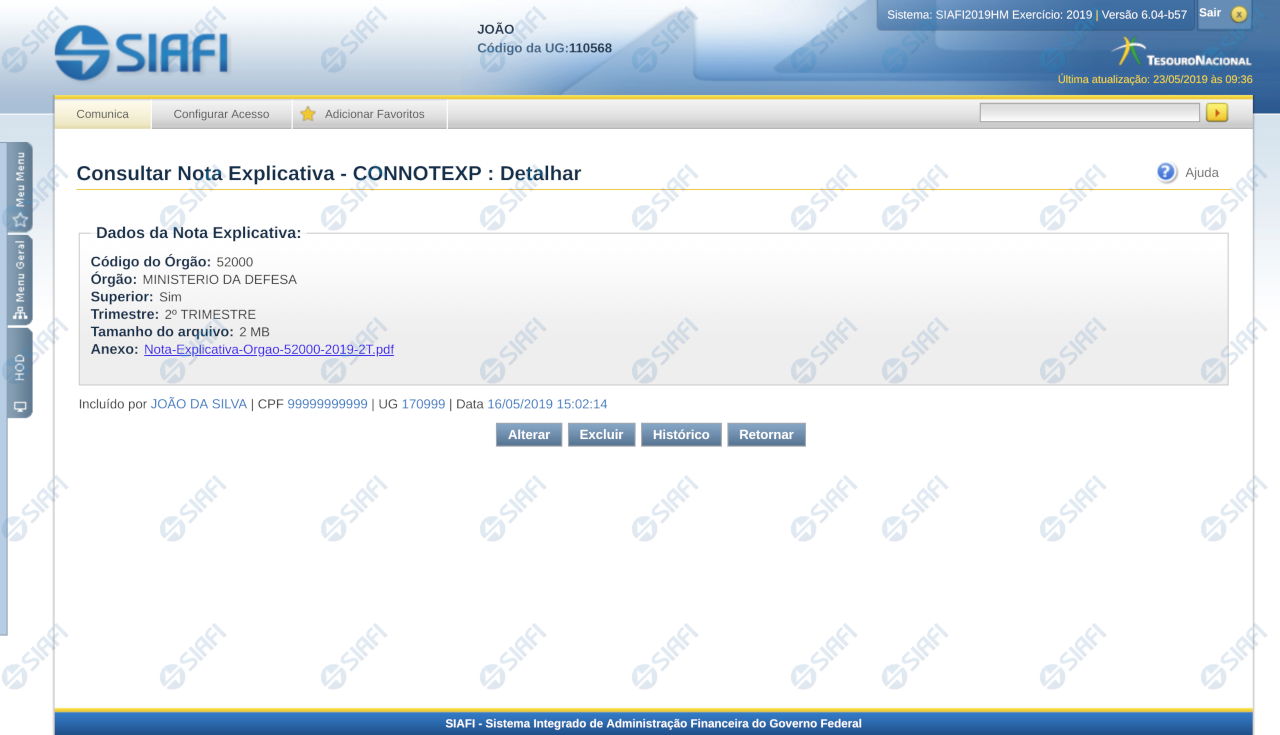Screen dimensions: 1280x735
Task: Click the blue Ajuda question mark icon
Action: pos(1166,172)
